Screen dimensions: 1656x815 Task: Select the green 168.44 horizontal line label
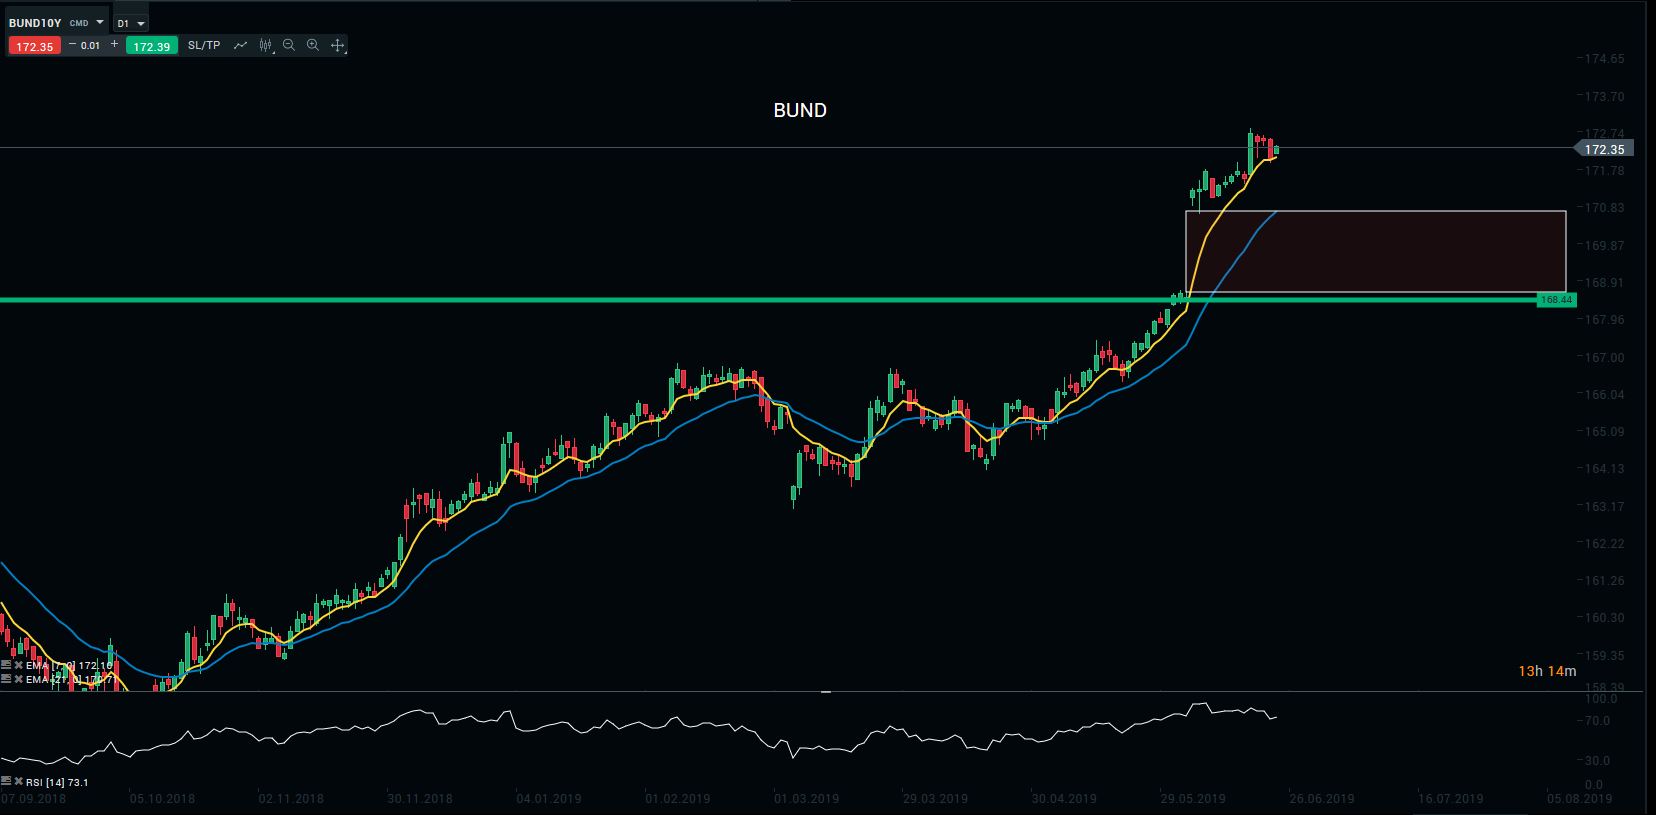1556,300
